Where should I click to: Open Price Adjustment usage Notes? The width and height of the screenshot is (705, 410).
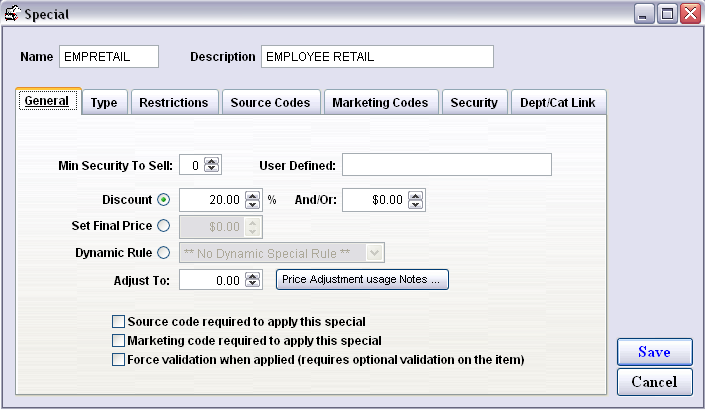coord(362,279)
